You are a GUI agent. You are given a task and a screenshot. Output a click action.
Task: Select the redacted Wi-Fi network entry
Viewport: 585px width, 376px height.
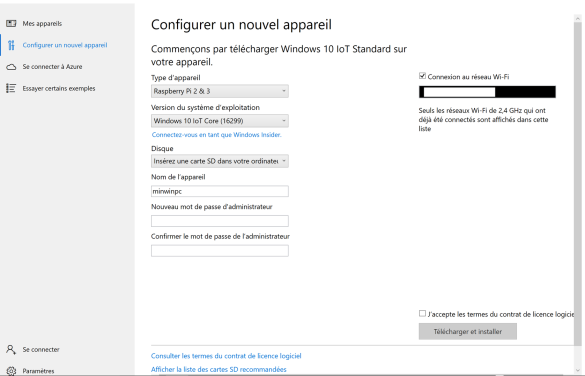[x=487, y=92]
